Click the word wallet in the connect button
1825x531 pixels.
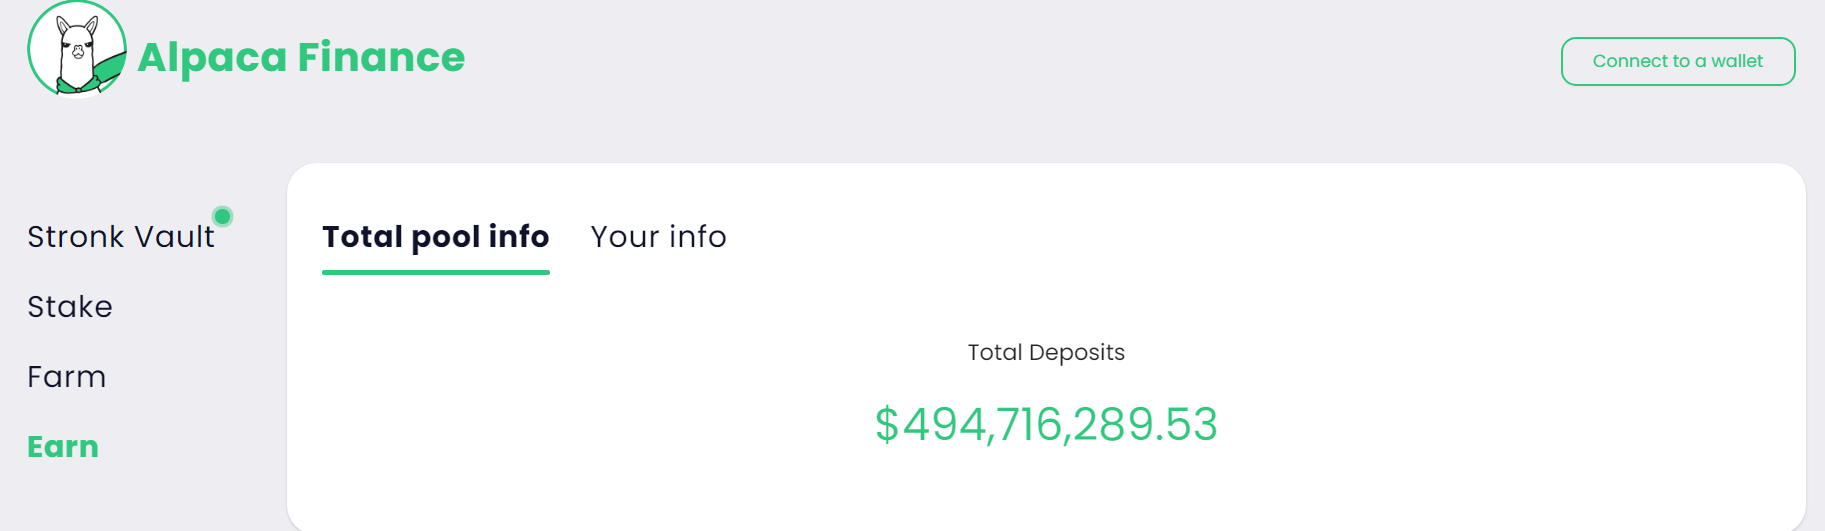1737,61
